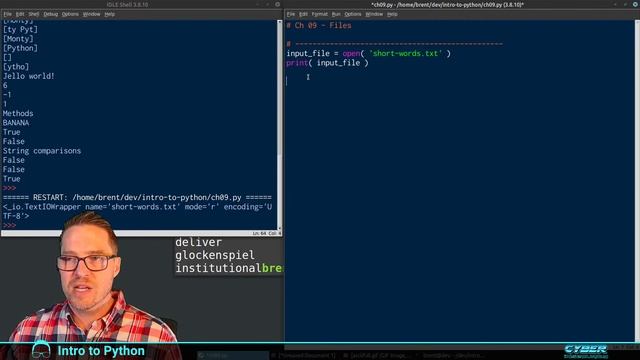The image size is (640, 360).
Task: Open the File menu in IDLE Shell
Action: (x=8, y=14)
